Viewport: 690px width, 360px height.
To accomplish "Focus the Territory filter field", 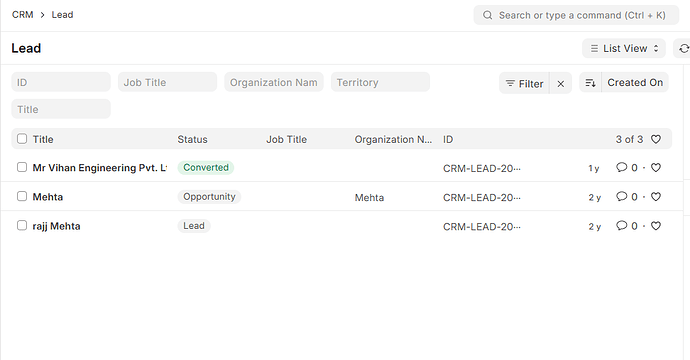I will click(x=380, y=82).
